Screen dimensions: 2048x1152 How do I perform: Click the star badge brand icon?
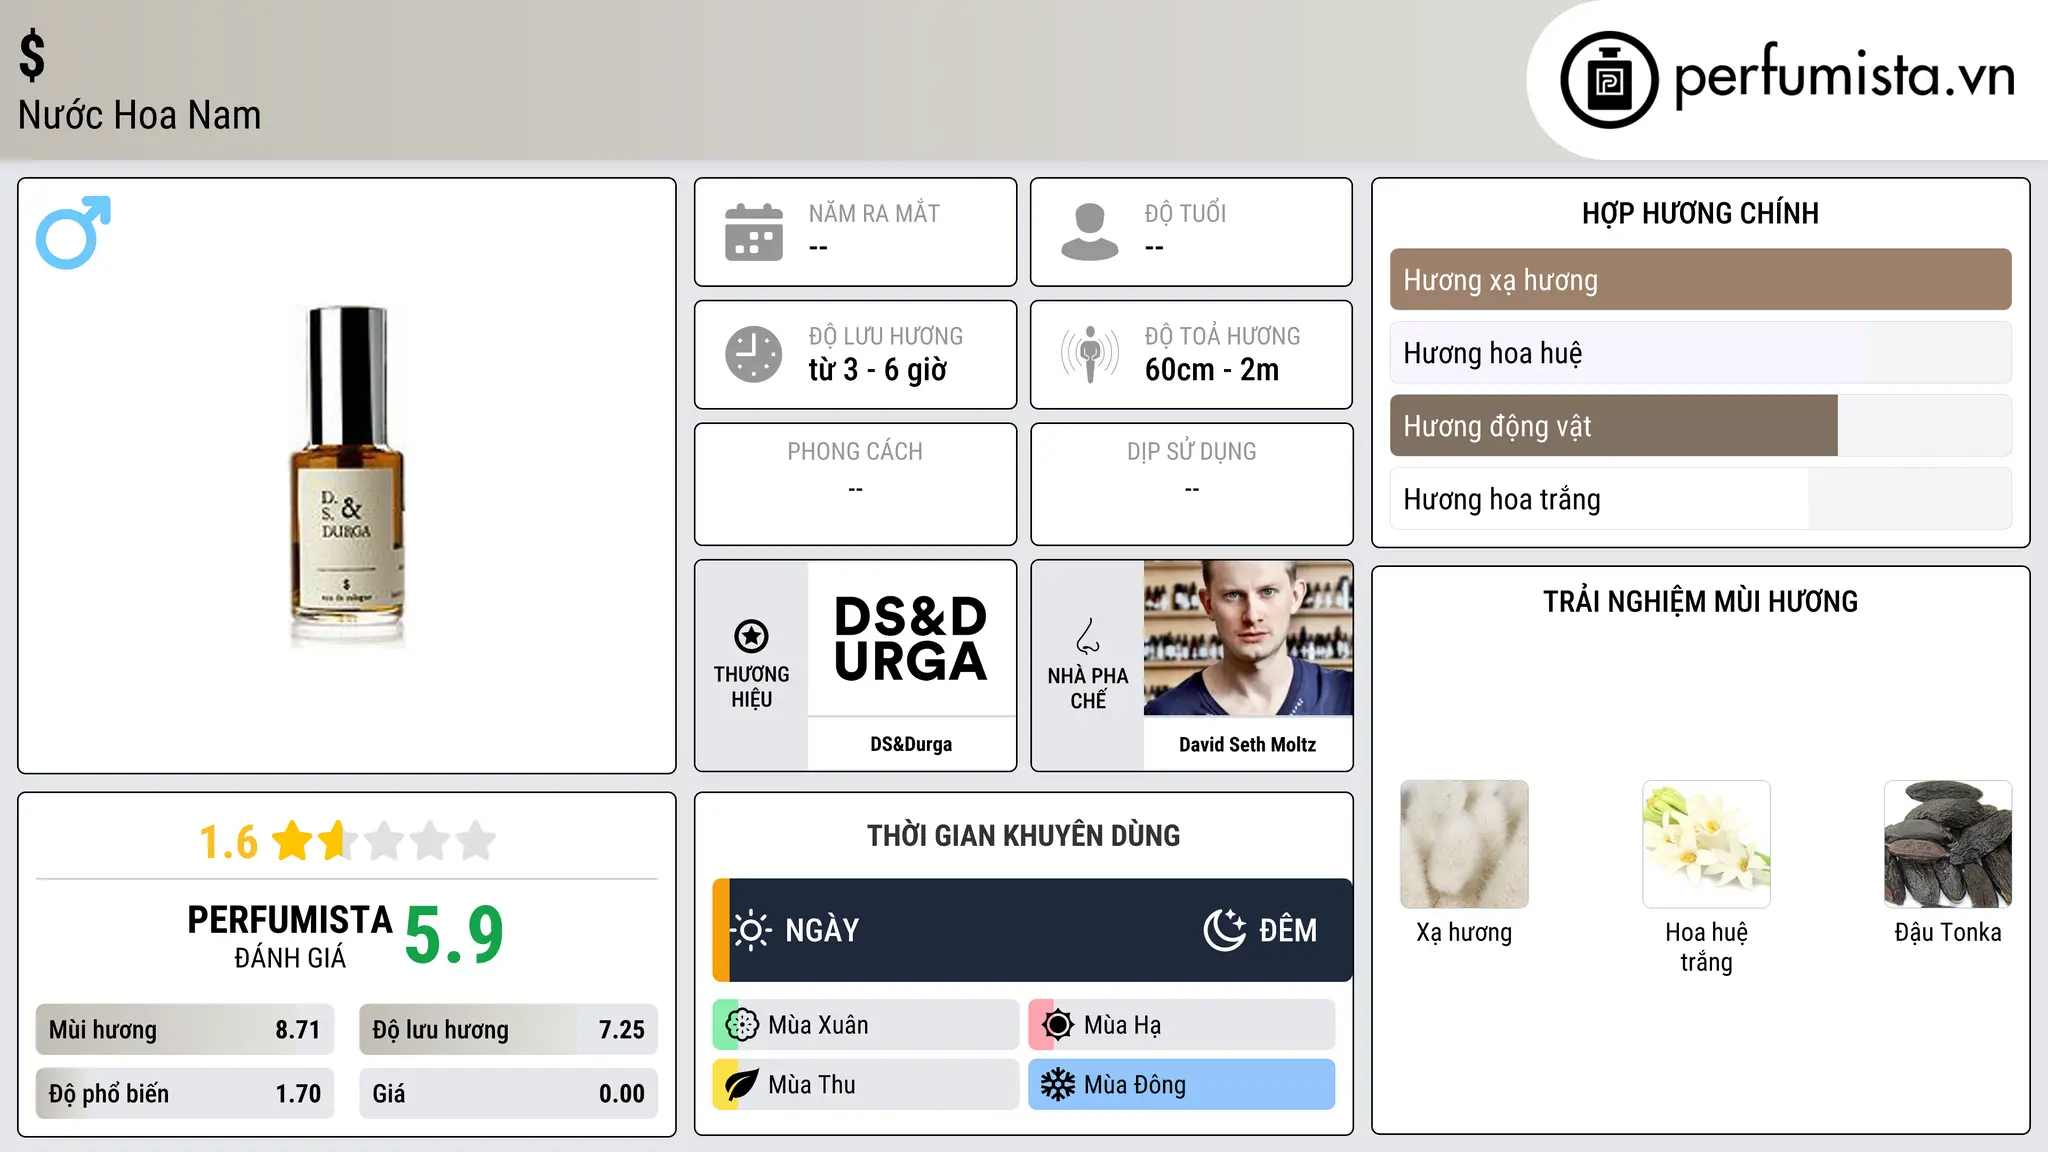[751, 636]
